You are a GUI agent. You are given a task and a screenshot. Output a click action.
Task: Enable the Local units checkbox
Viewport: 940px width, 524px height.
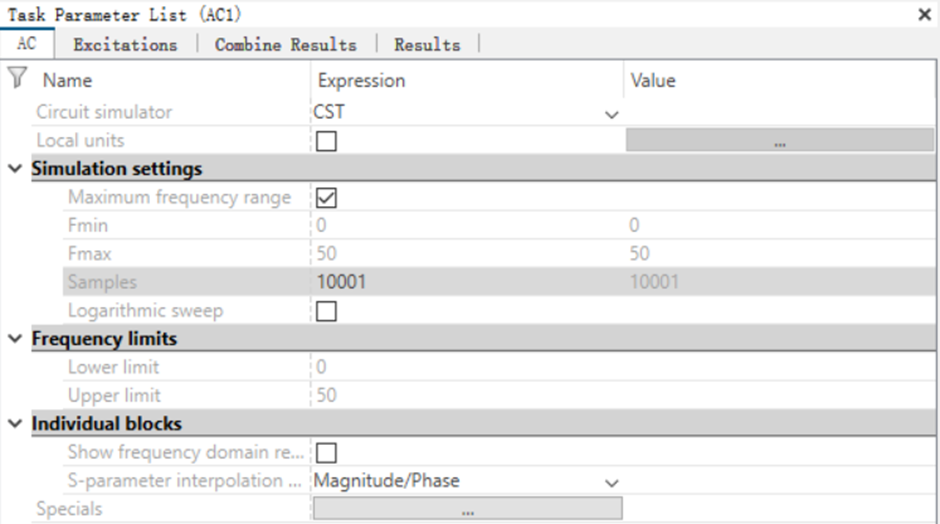click(326, 141)
